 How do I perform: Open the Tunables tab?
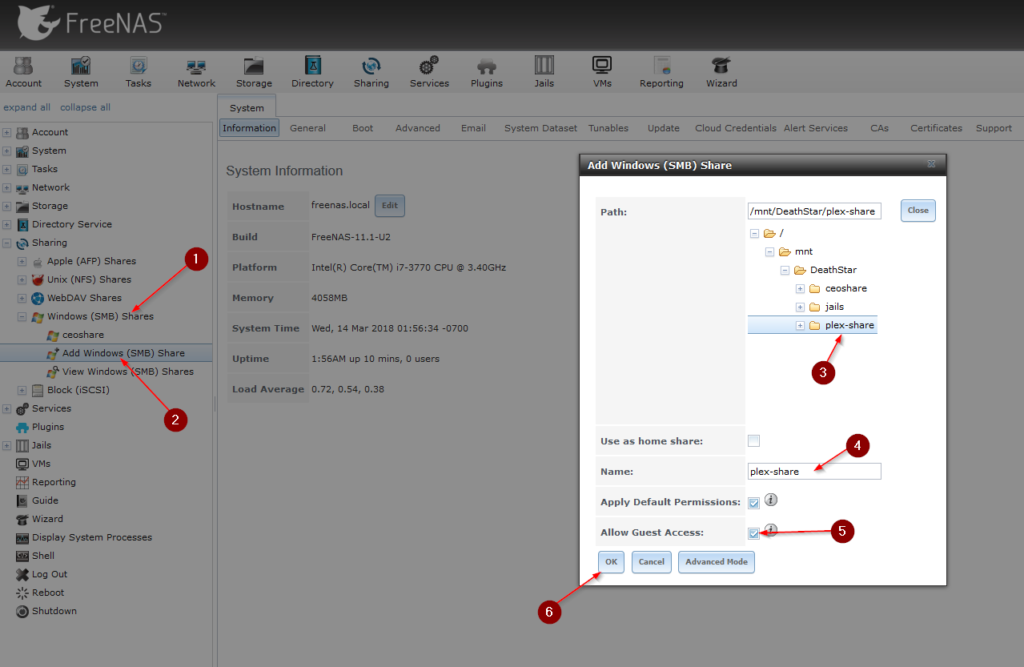pos(608,128)
